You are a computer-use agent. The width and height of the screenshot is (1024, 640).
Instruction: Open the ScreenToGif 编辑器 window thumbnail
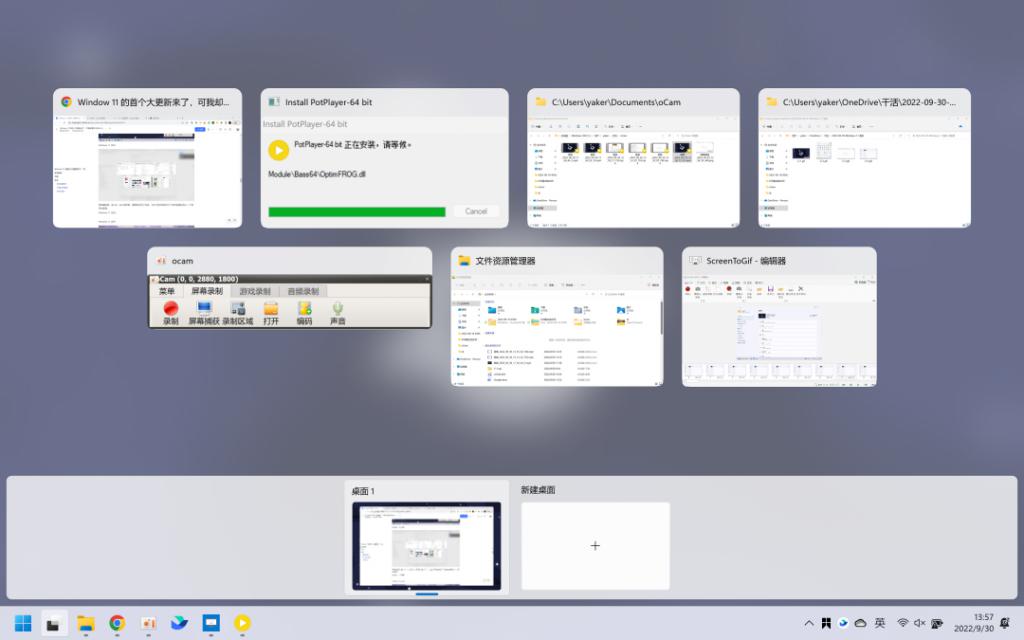pos(779,317)
